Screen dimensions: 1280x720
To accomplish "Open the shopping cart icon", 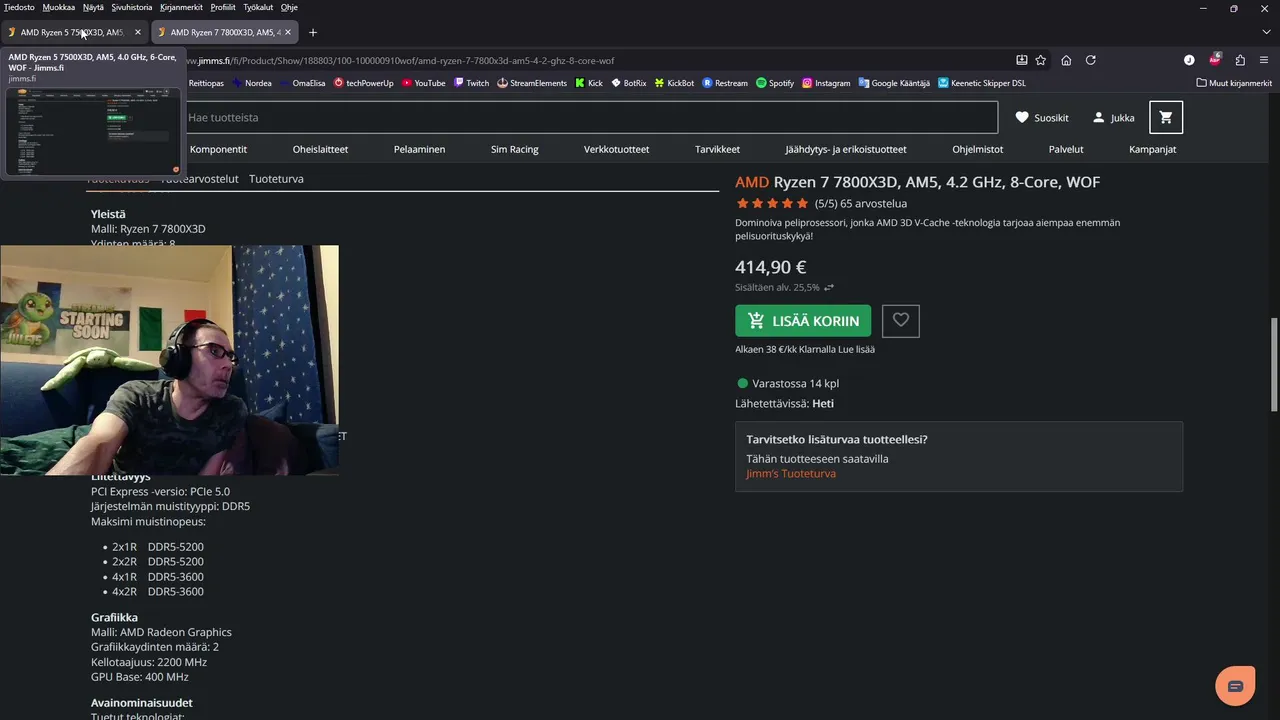I will tap(1166, 117).
